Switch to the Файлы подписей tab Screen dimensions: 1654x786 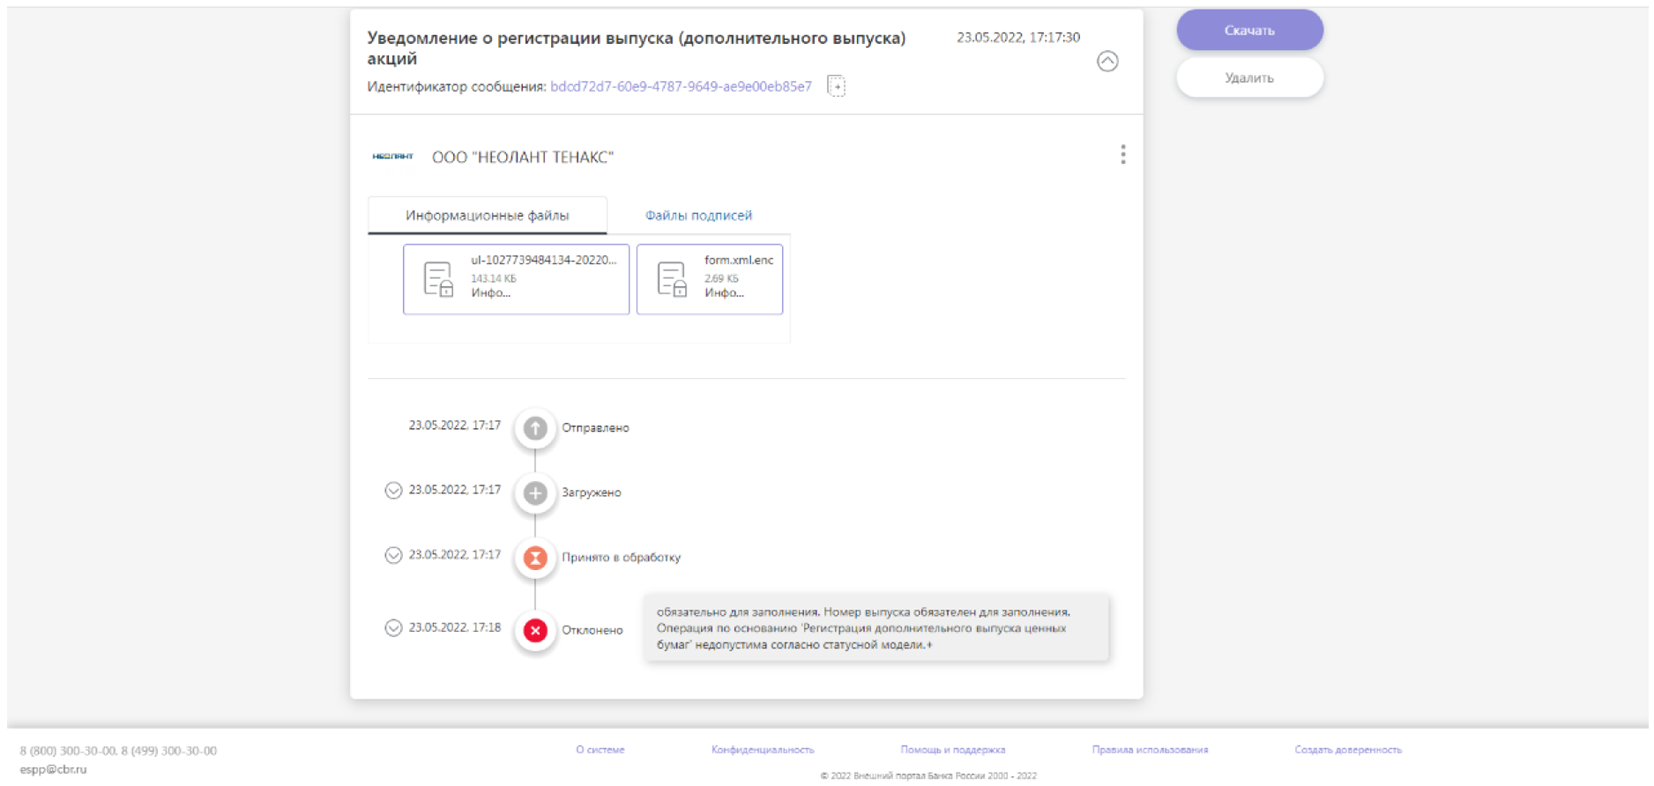coord(698,216)
